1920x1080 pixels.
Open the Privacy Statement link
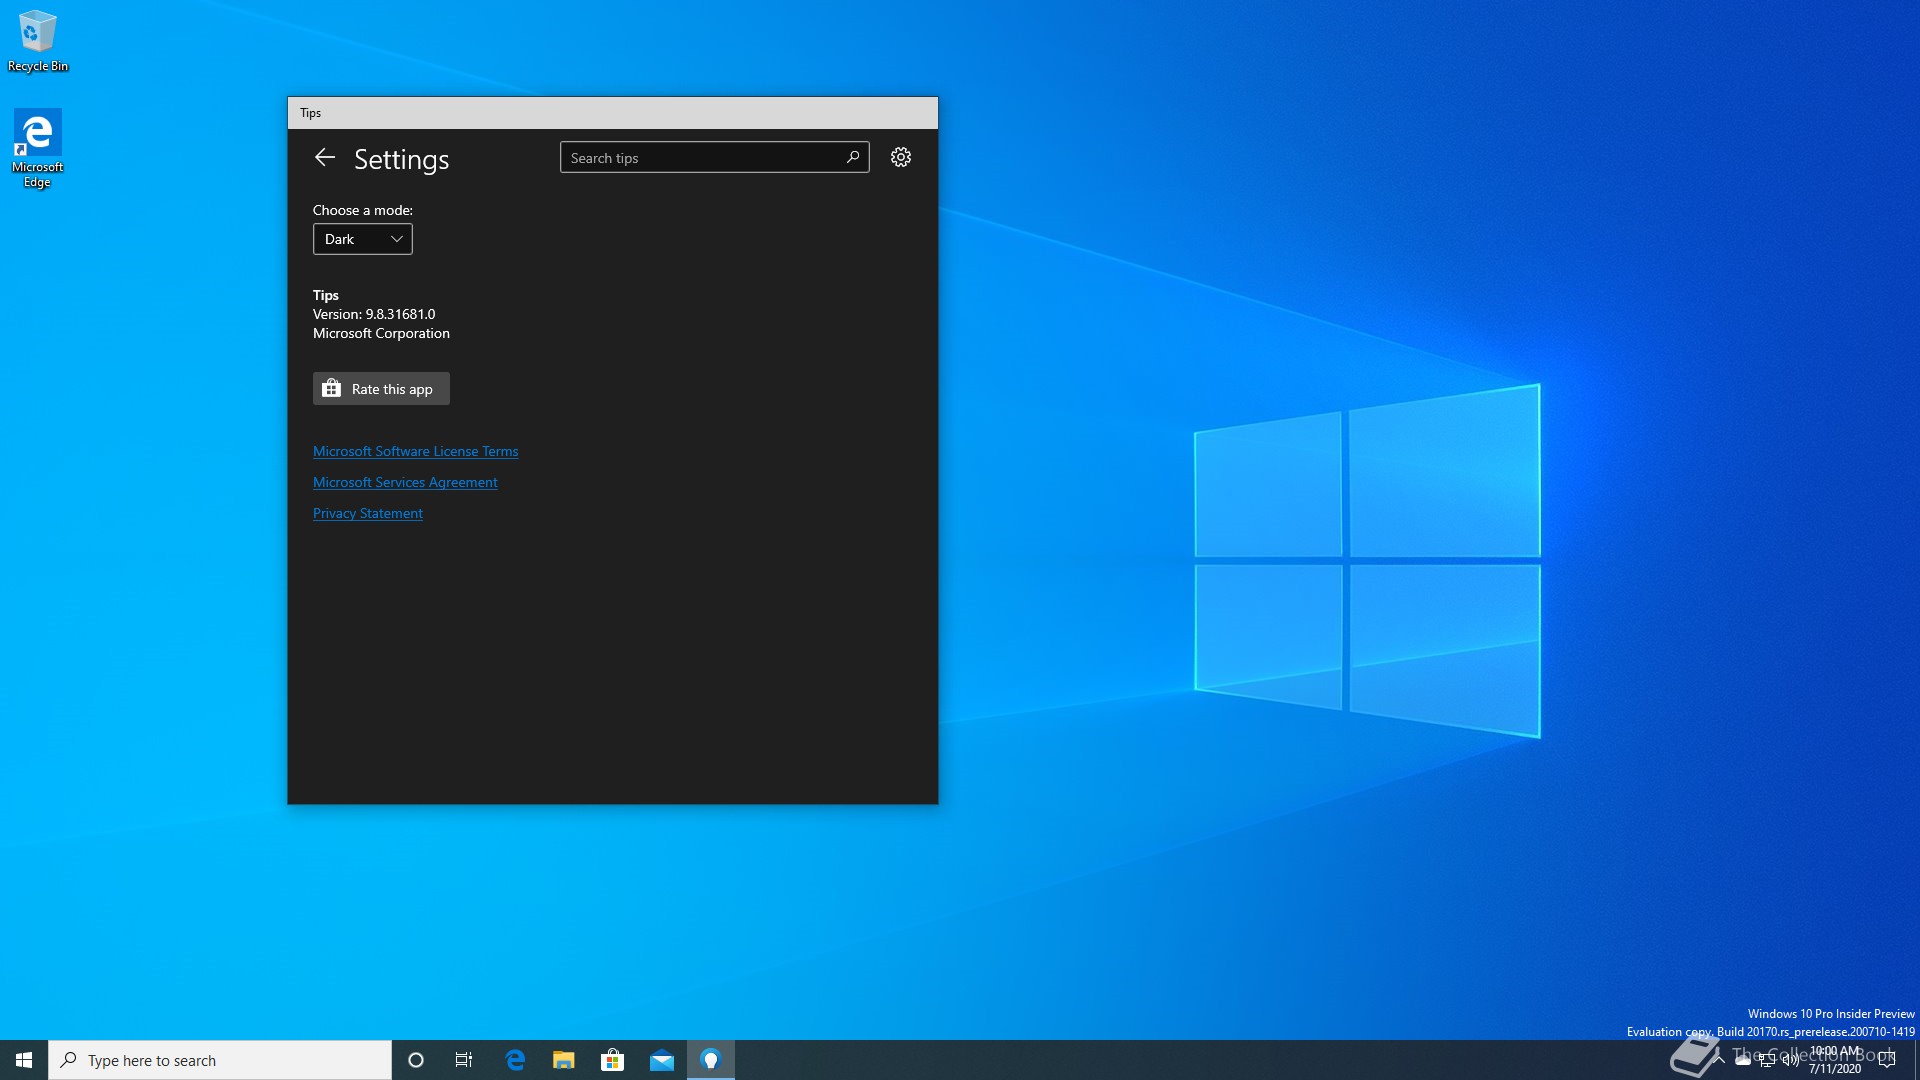coord(368,513)
